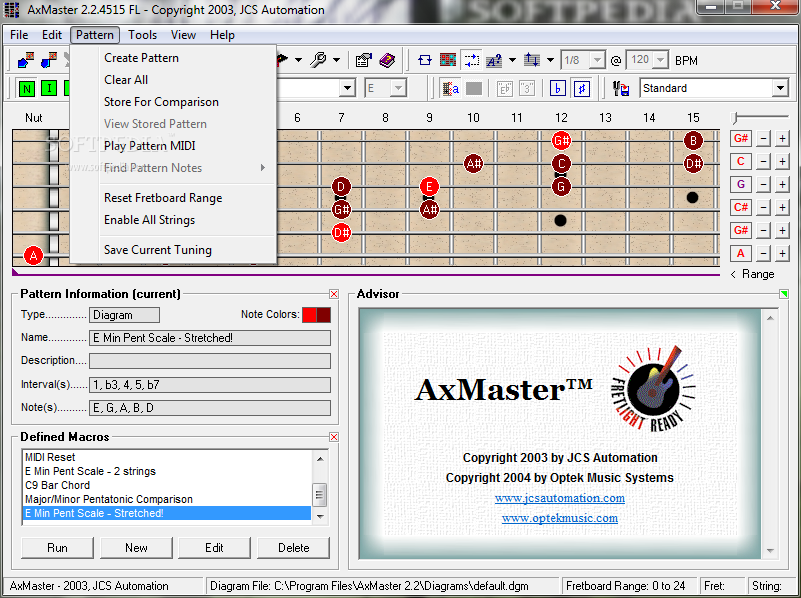Click the green Advisor corner icon
This screenshot has width=801, height=598.
click(x=784, y=294)
